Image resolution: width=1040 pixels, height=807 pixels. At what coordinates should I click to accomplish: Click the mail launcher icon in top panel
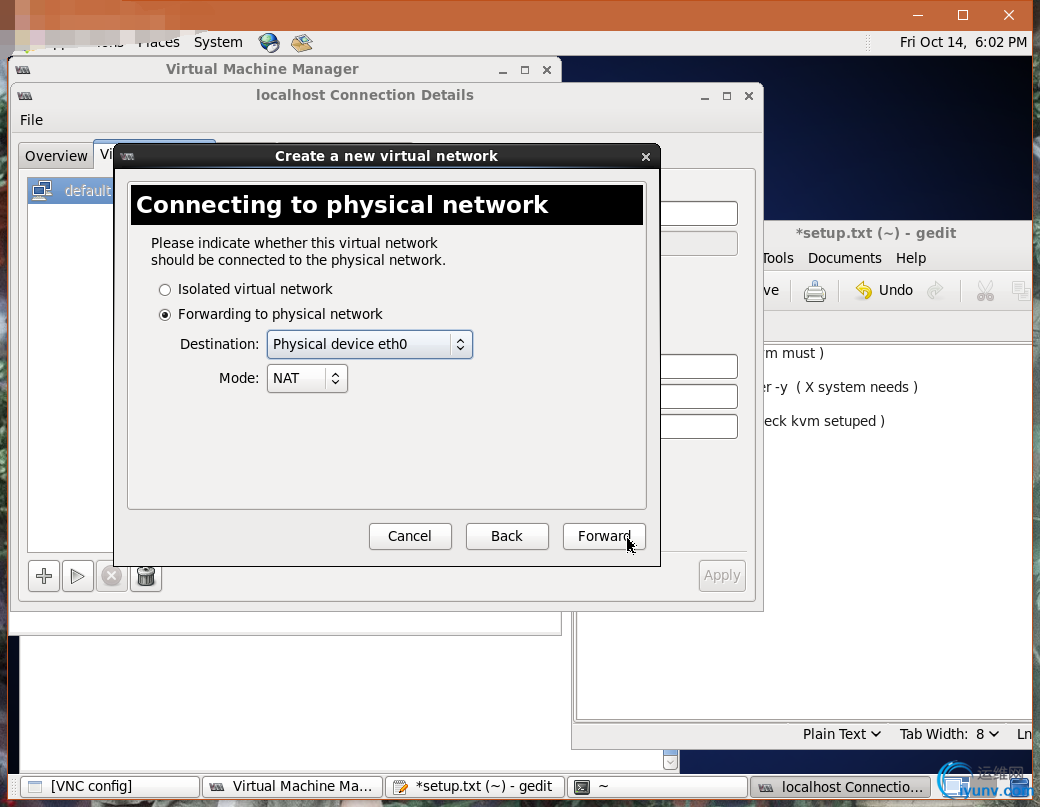(x=302, y=42)
